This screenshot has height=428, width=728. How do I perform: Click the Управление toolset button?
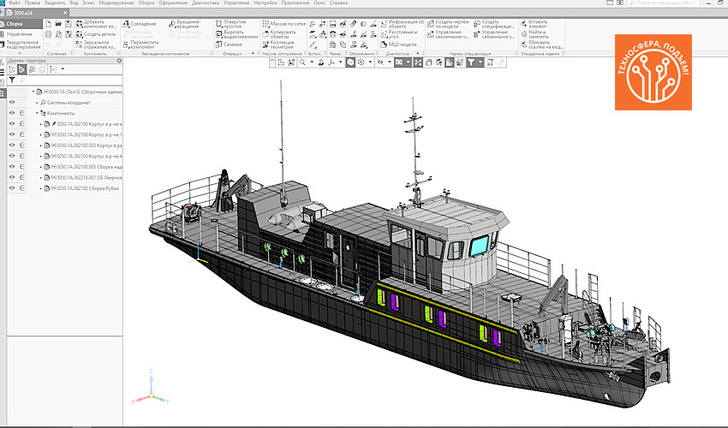(21, 34)
